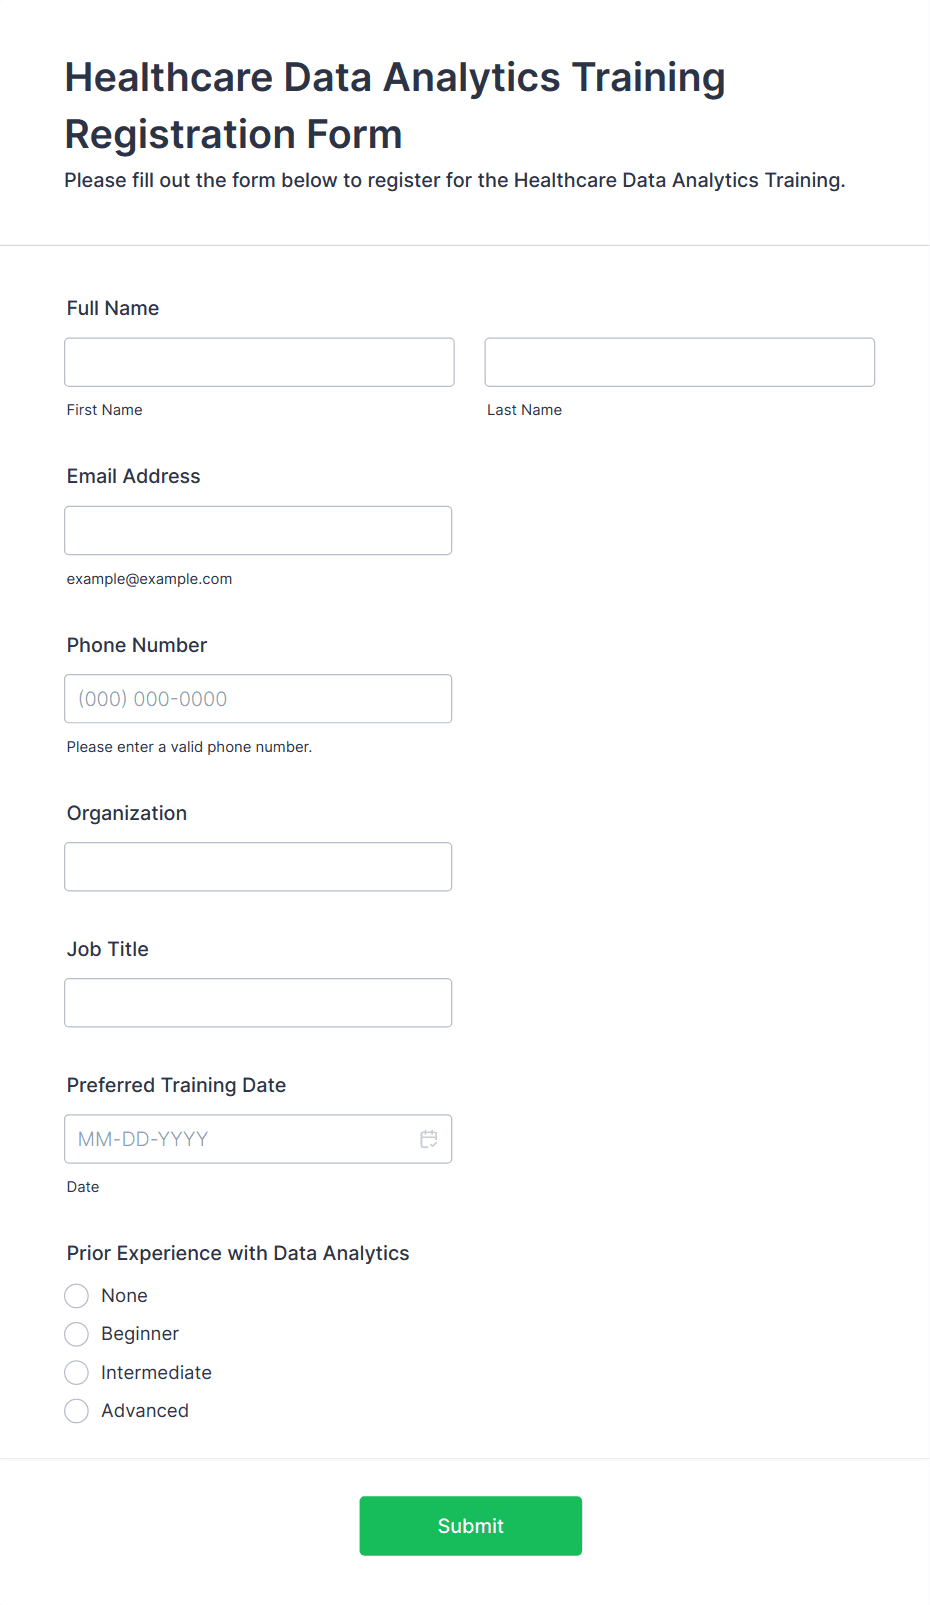This screenshot has width=930, height=1605.
Task: Select the Beginner radio button
Action: [x=77, y=1334]
